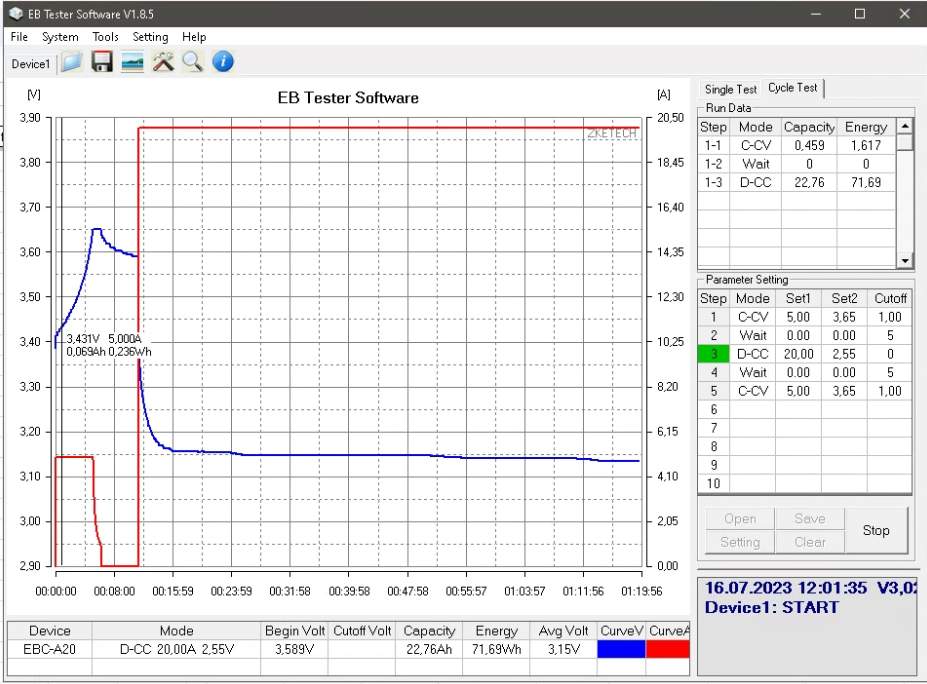
Task: Open the Help menu
Action: click(194, 37)
